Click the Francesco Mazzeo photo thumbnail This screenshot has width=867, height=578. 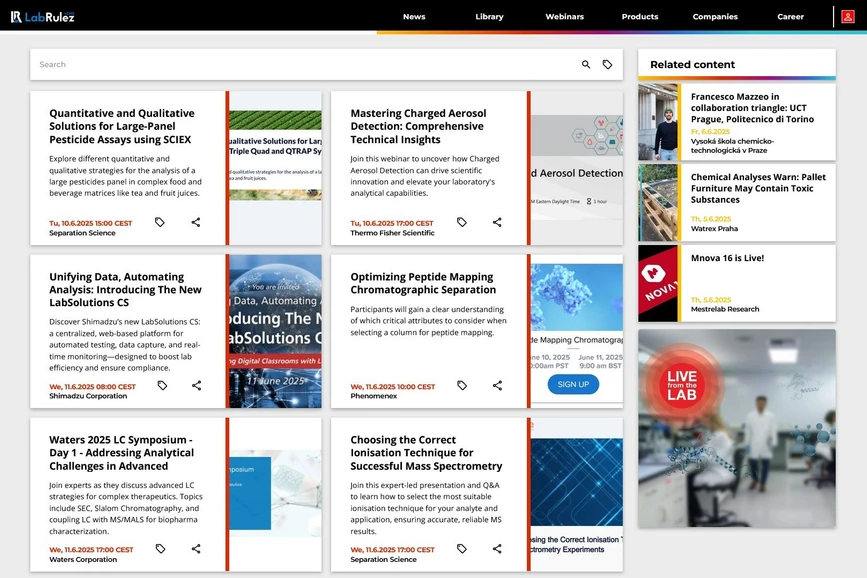658,122
